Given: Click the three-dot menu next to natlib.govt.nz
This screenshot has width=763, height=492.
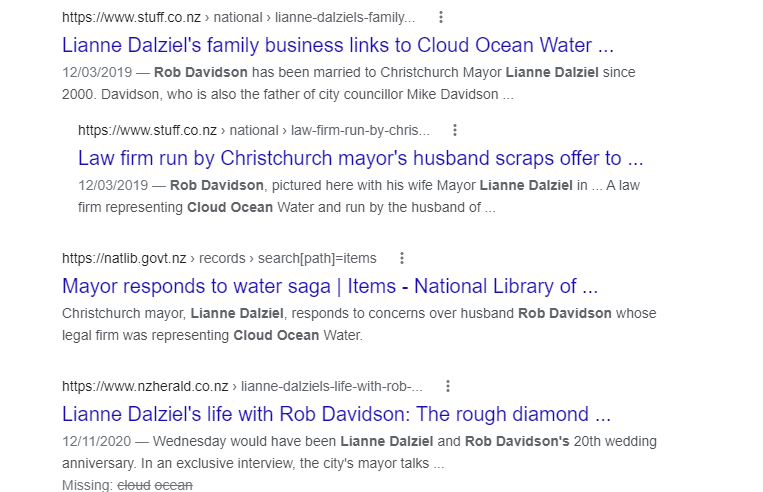Looking at the screenshot, I should (x=402, y=258).
